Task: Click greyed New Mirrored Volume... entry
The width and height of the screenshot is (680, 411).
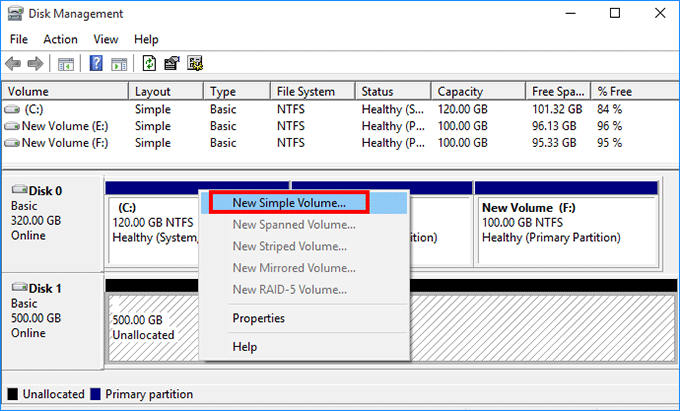Action: 304,268
